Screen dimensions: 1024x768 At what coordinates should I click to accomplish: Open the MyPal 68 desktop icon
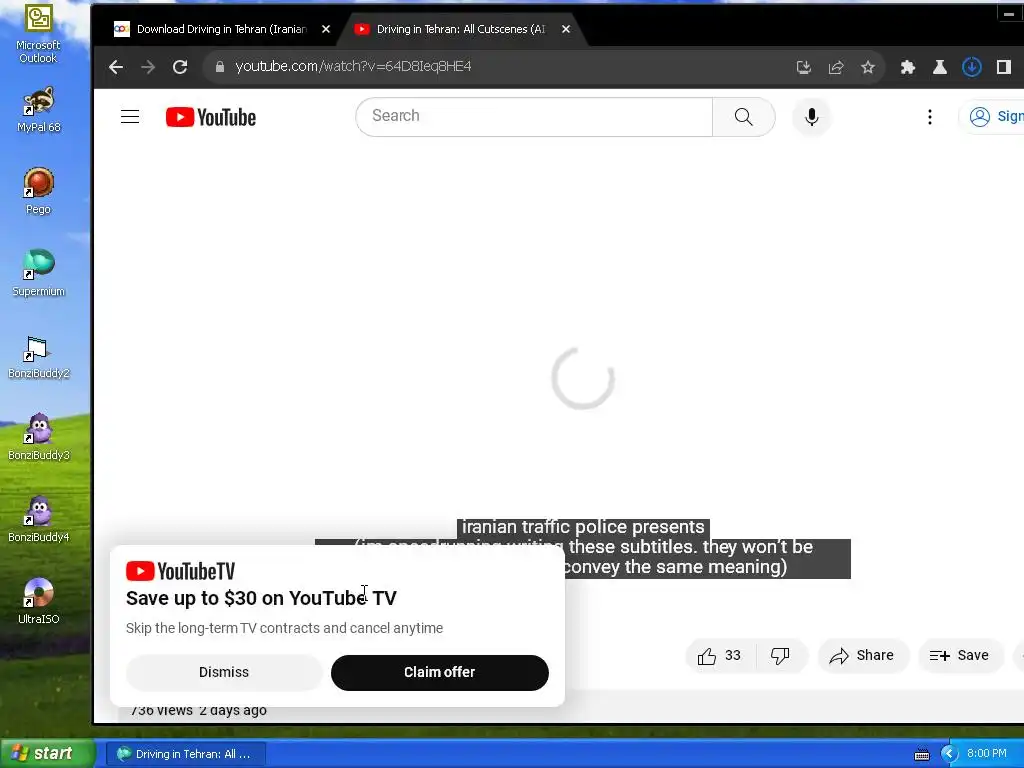(x=39, y=110)
